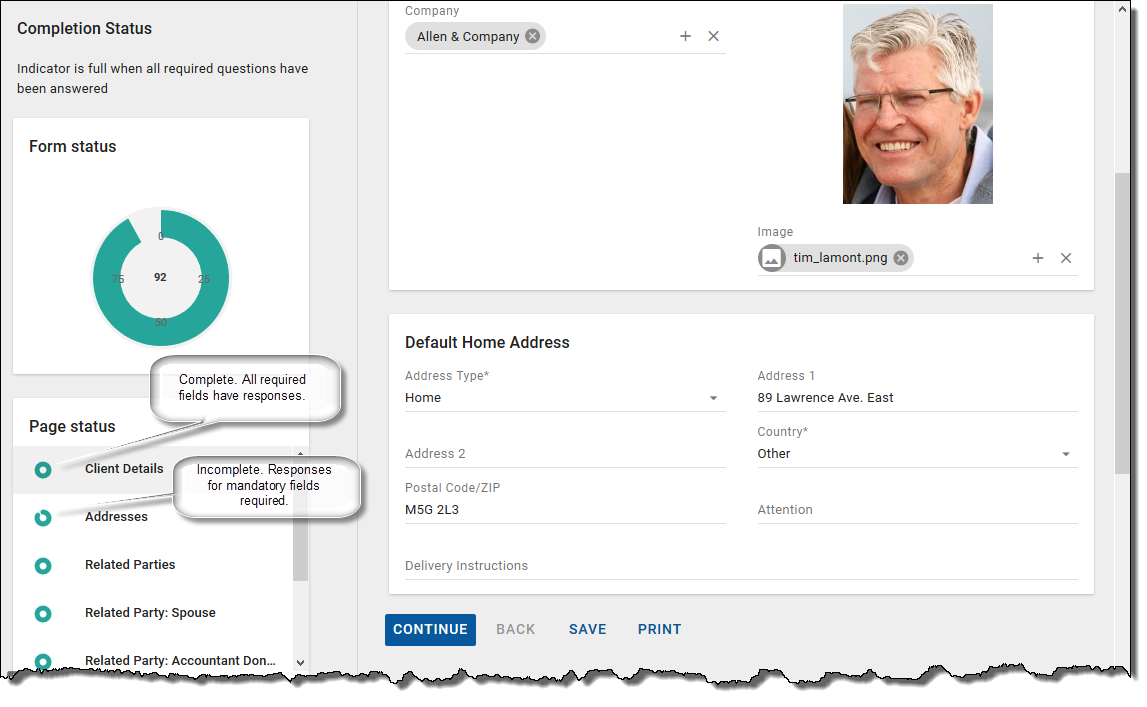Click the image file icon in the tim_lamont.png chip
The width and height of the screenshot is (1147, 707).
coord(771,257)
